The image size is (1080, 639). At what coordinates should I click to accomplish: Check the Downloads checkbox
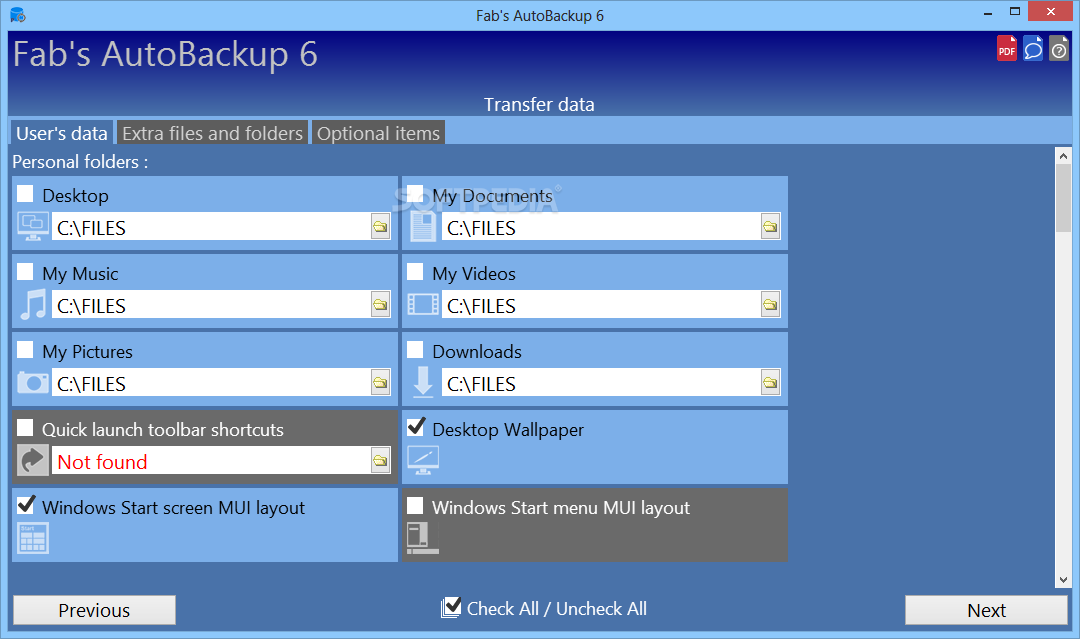[415, 349]
